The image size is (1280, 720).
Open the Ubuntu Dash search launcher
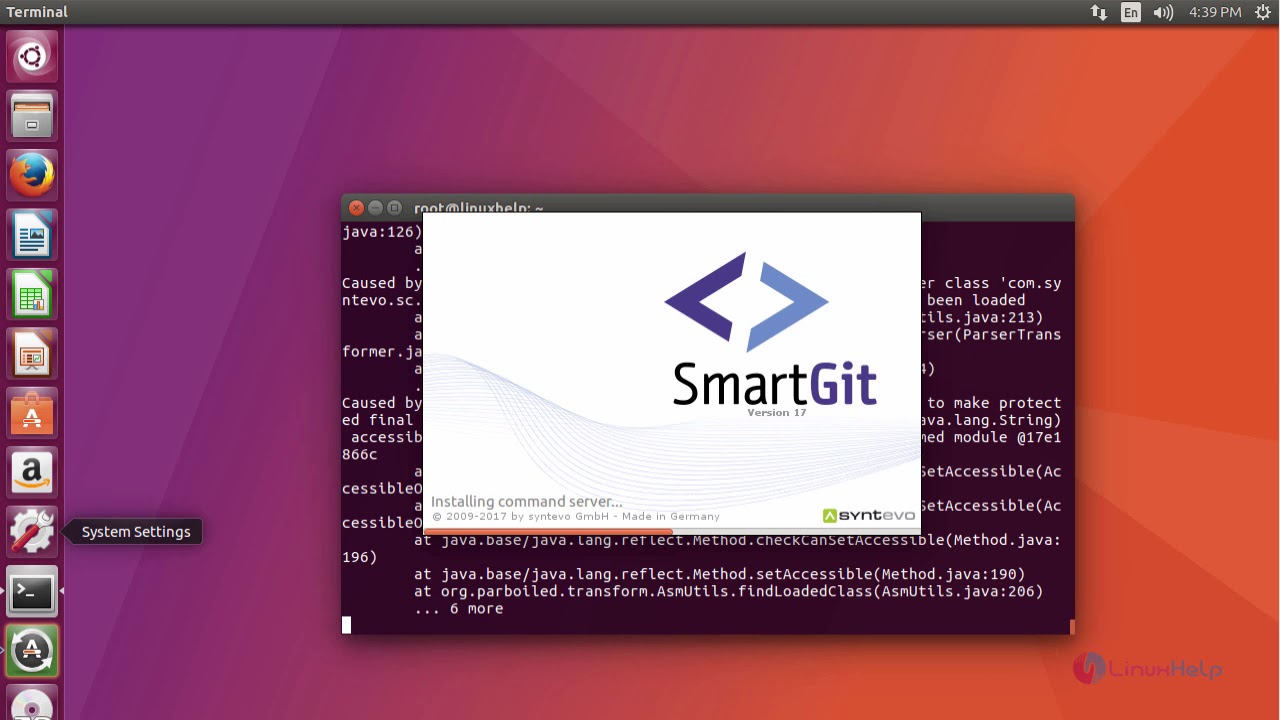tap(32, 56)
